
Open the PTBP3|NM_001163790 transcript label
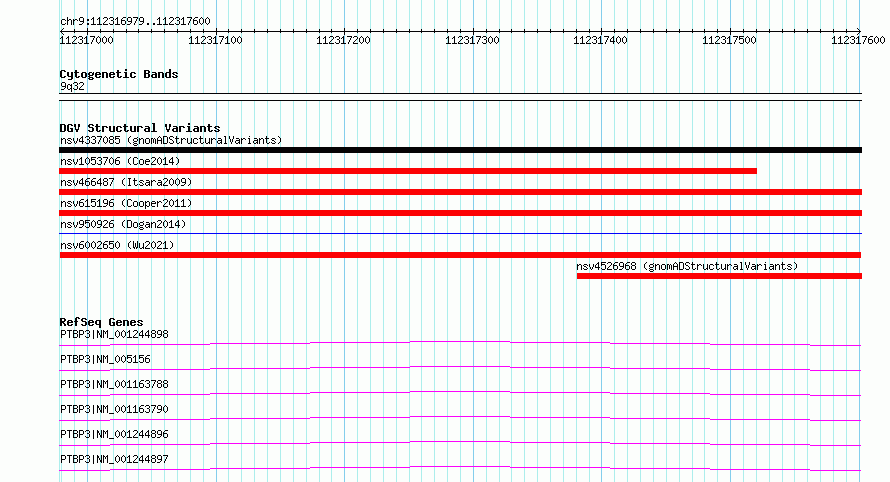[x=114, y=409]
